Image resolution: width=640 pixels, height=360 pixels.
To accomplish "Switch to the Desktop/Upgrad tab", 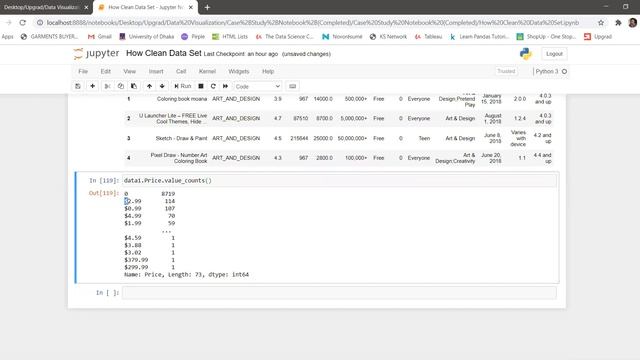I will 42,7.
